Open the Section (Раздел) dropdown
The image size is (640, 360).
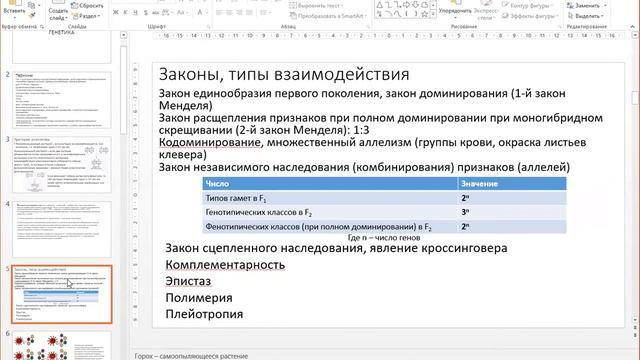click(x=86, y=16)
